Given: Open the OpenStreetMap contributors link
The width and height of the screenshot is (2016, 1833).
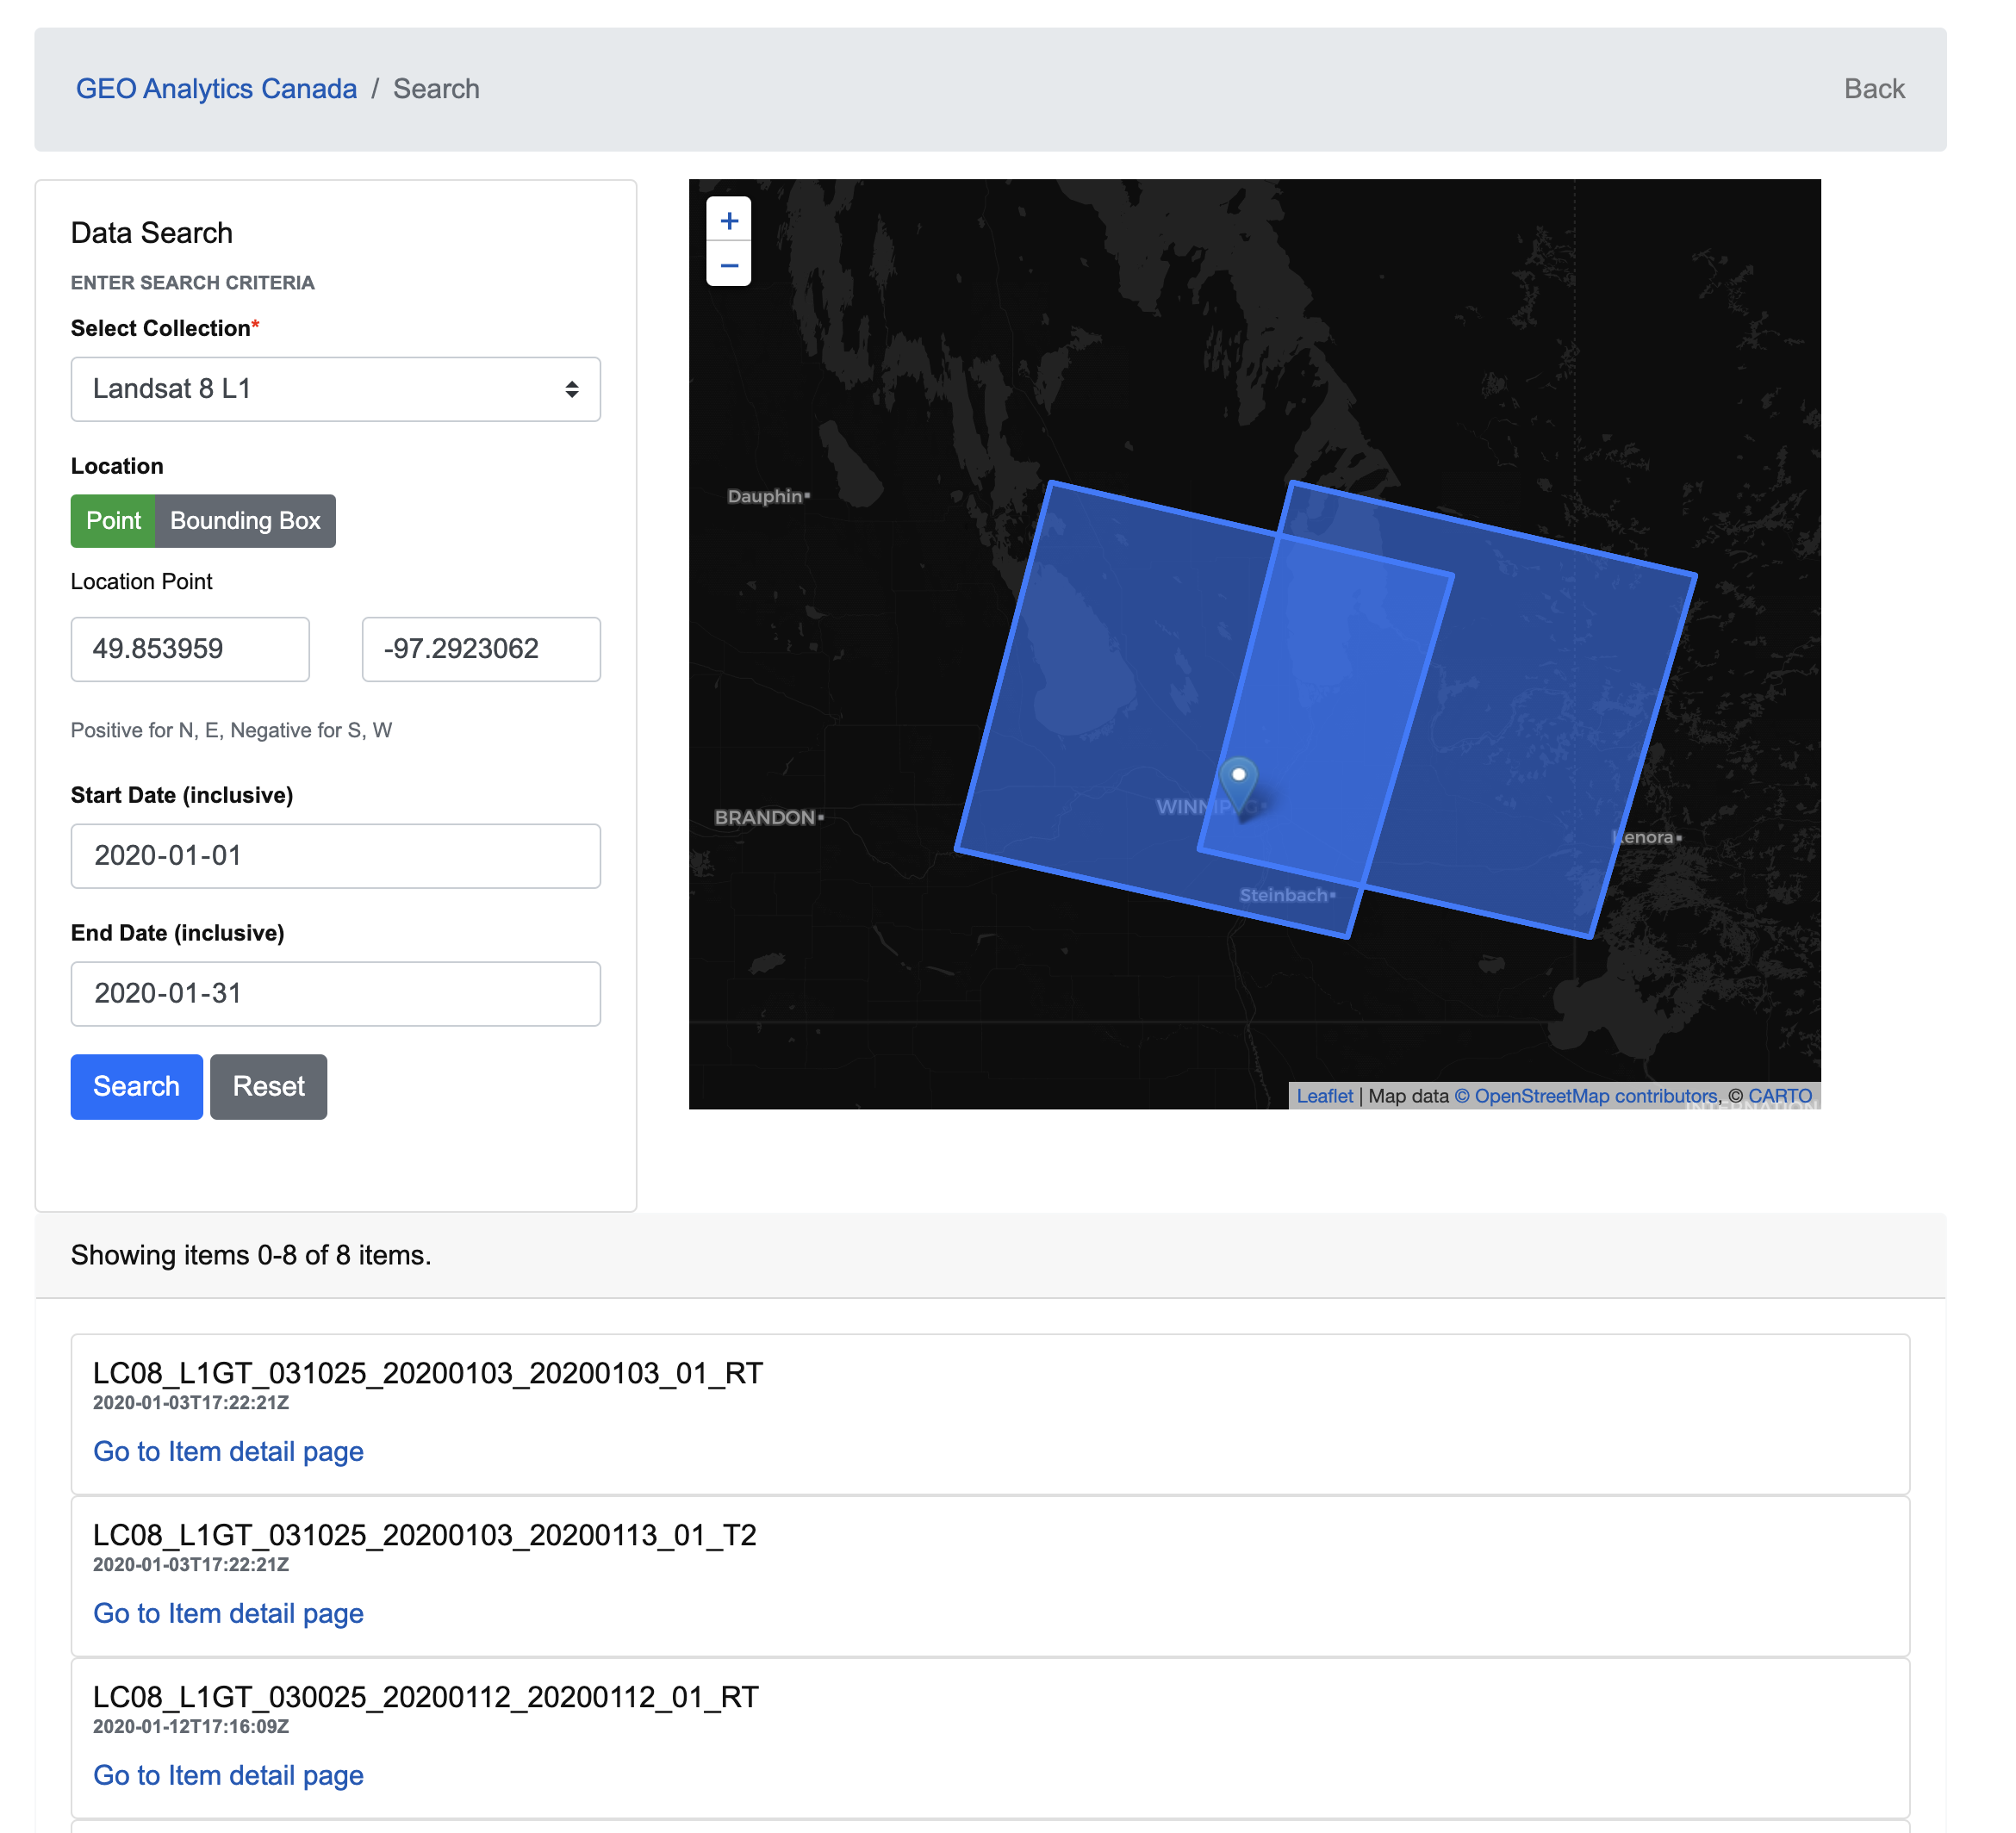Looking at the screenshot, I should click(x=1585, y=1096).
